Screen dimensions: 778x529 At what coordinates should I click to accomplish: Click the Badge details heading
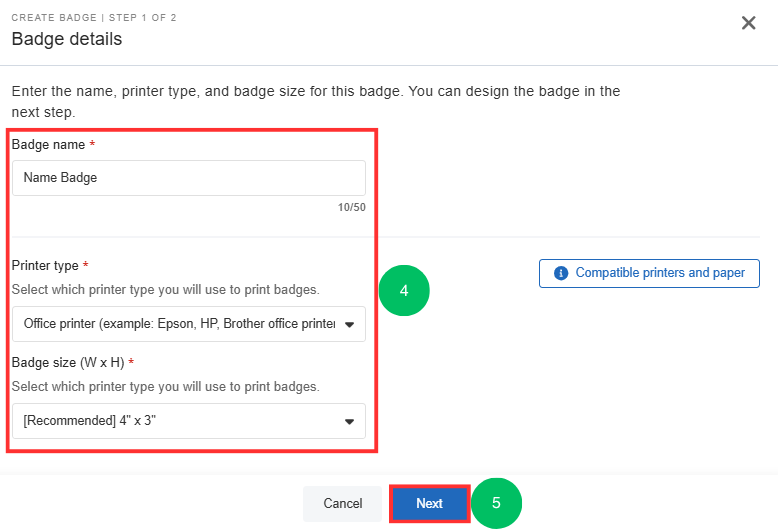point(66,39)
